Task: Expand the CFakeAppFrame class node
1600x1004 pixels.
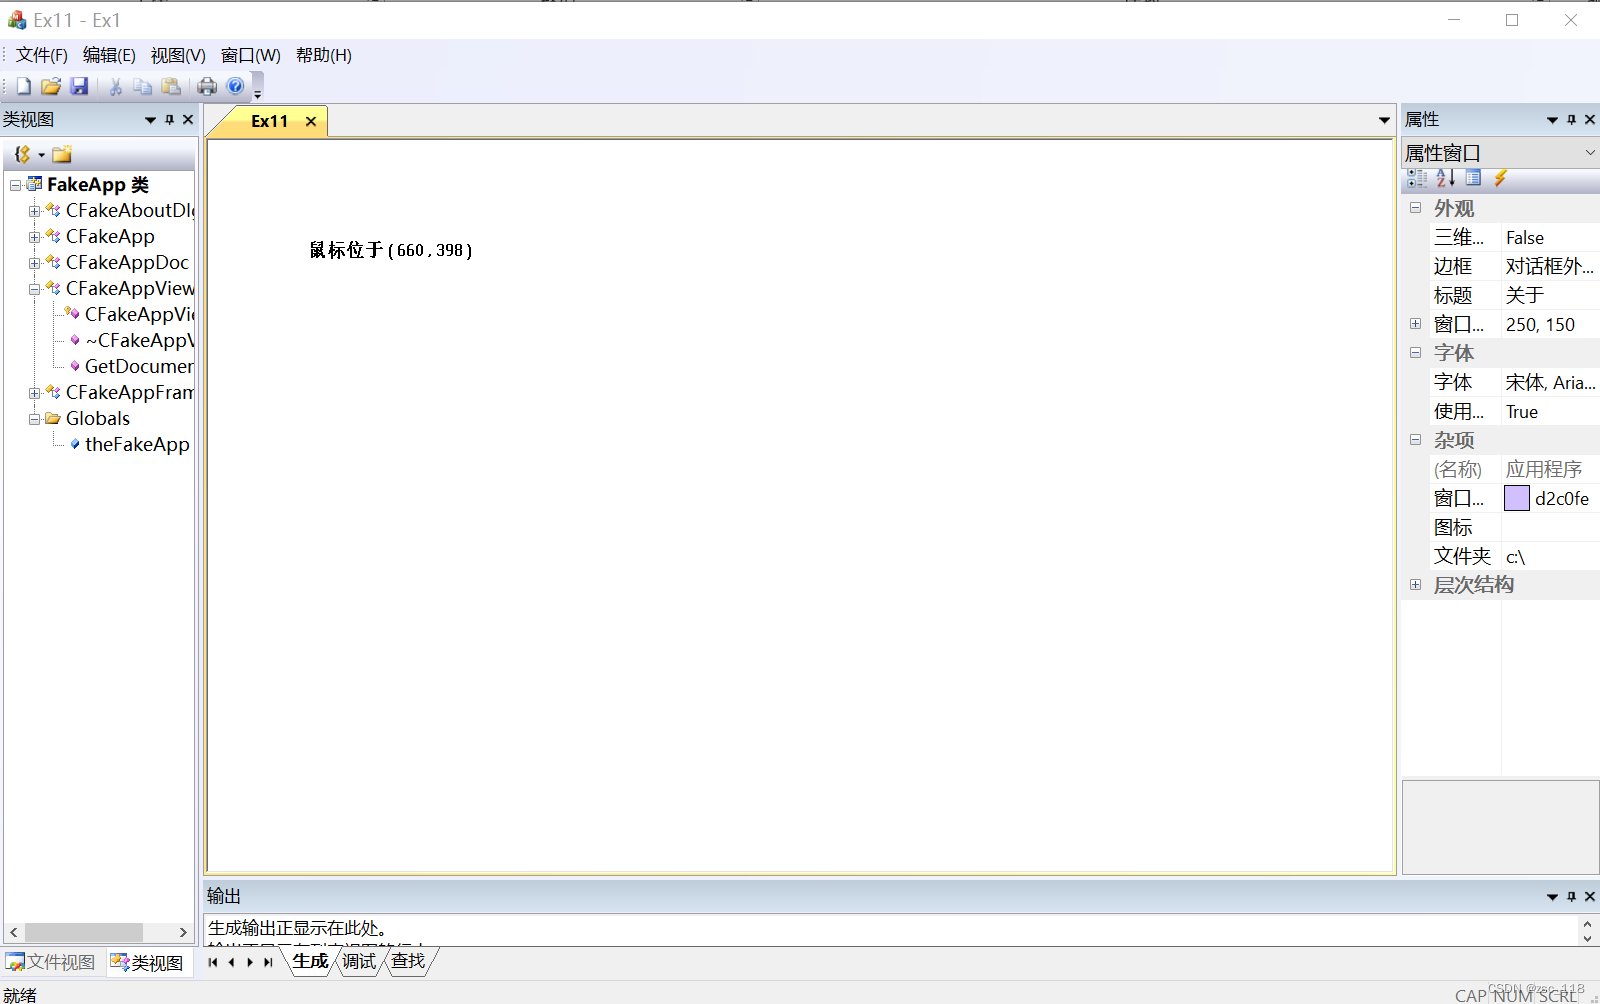Action: pos(34,393)
